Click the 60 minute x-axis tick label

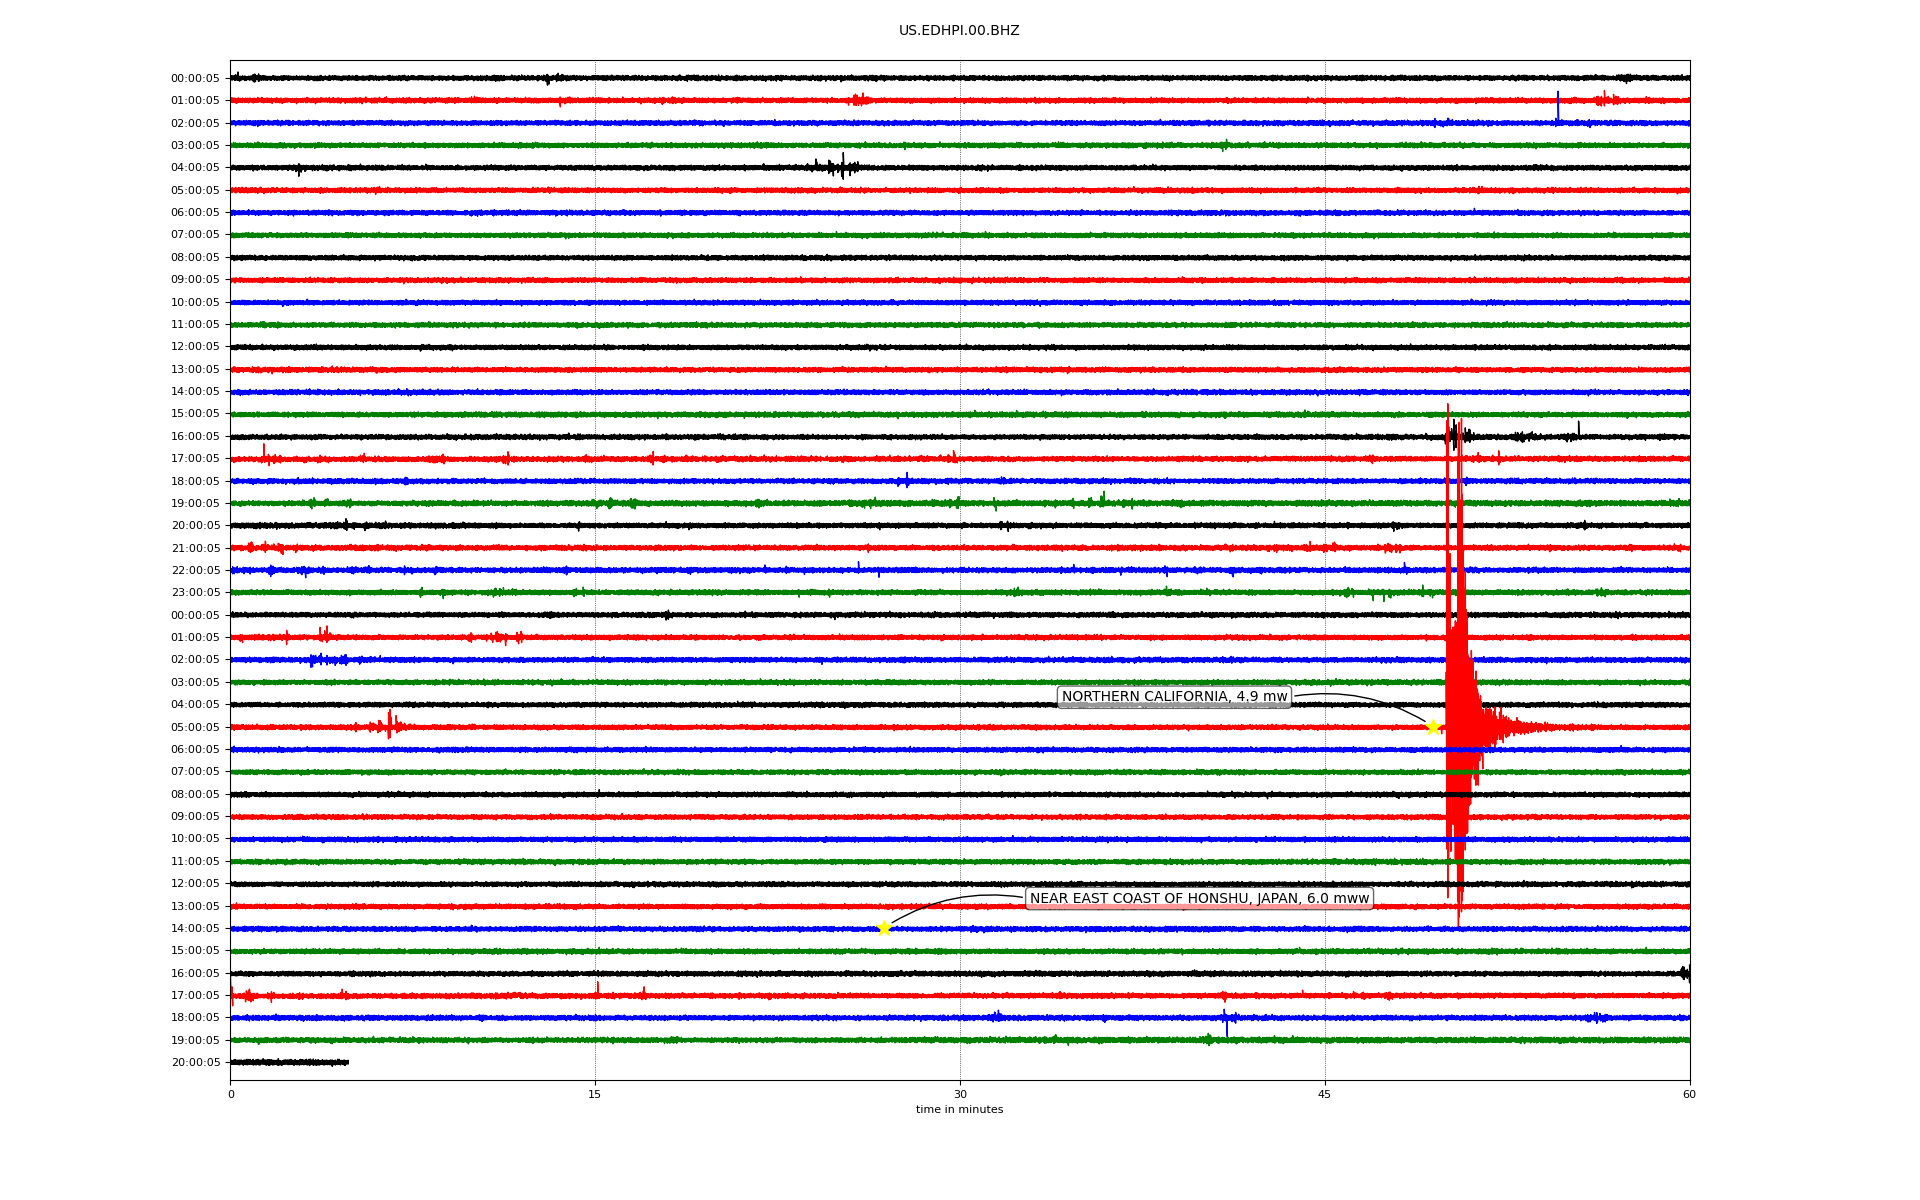point(1689,1094)
